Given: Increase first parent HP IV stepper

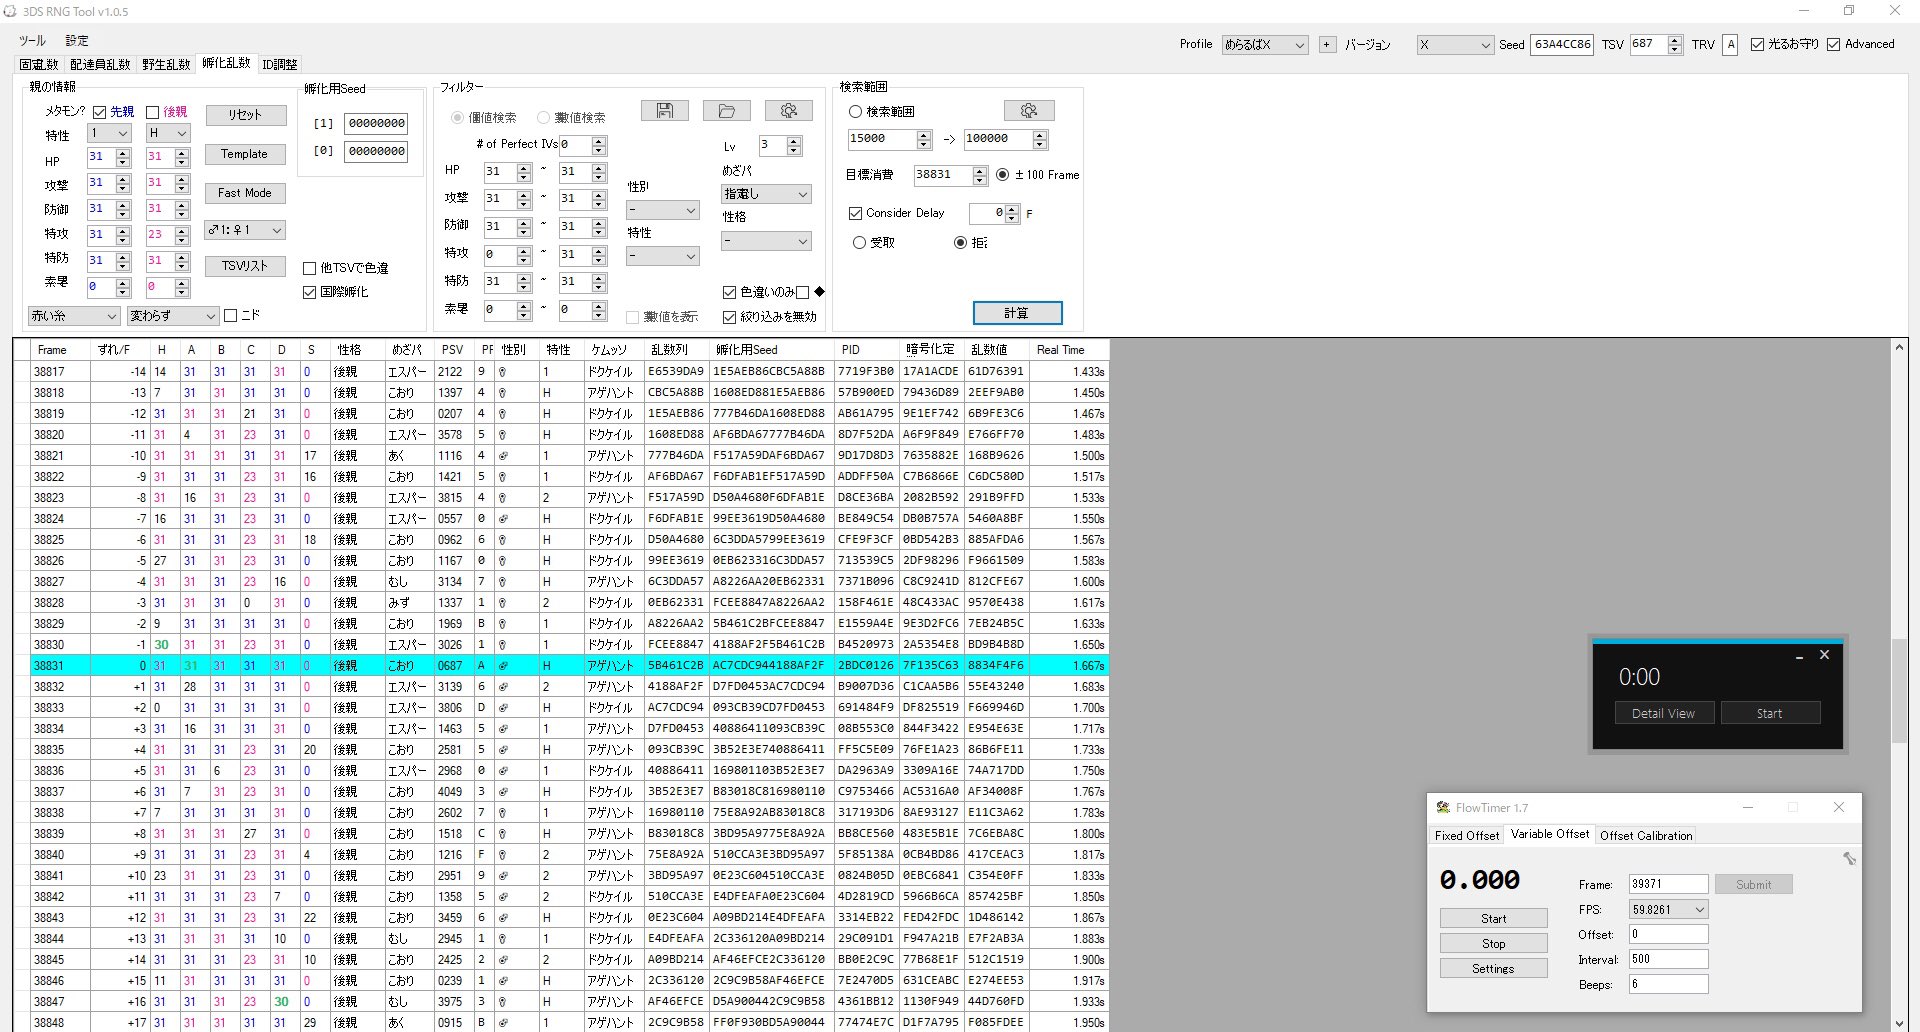Looking at the screenshot, I should (123, 153).
